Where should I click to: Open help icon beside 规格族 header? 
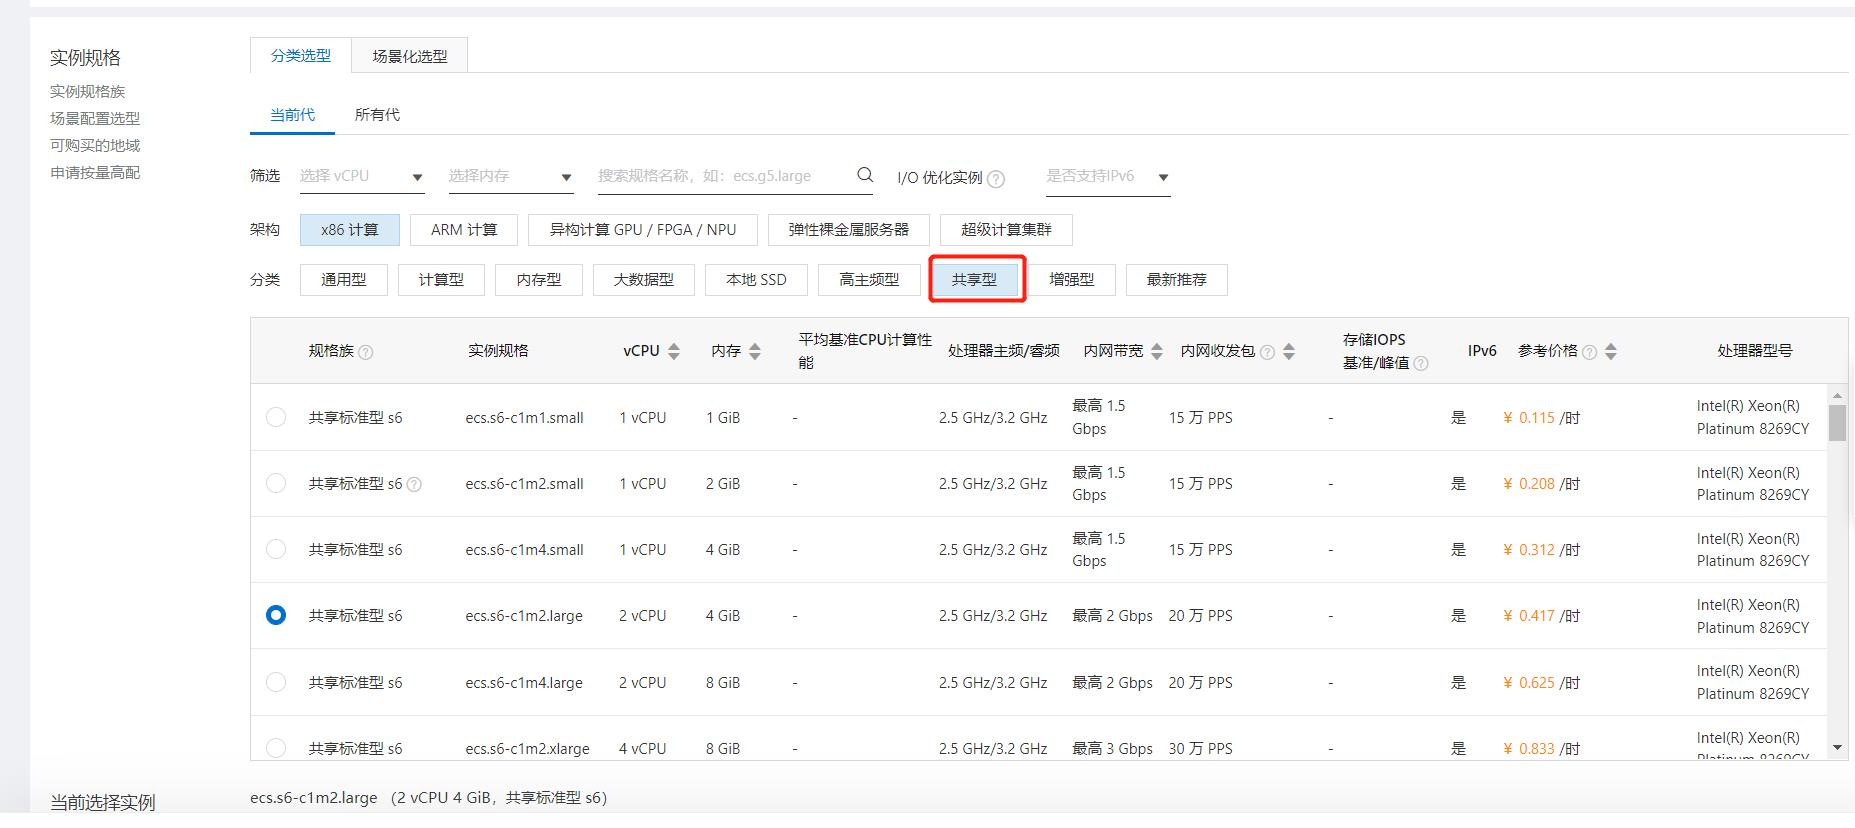coord(366,352)
